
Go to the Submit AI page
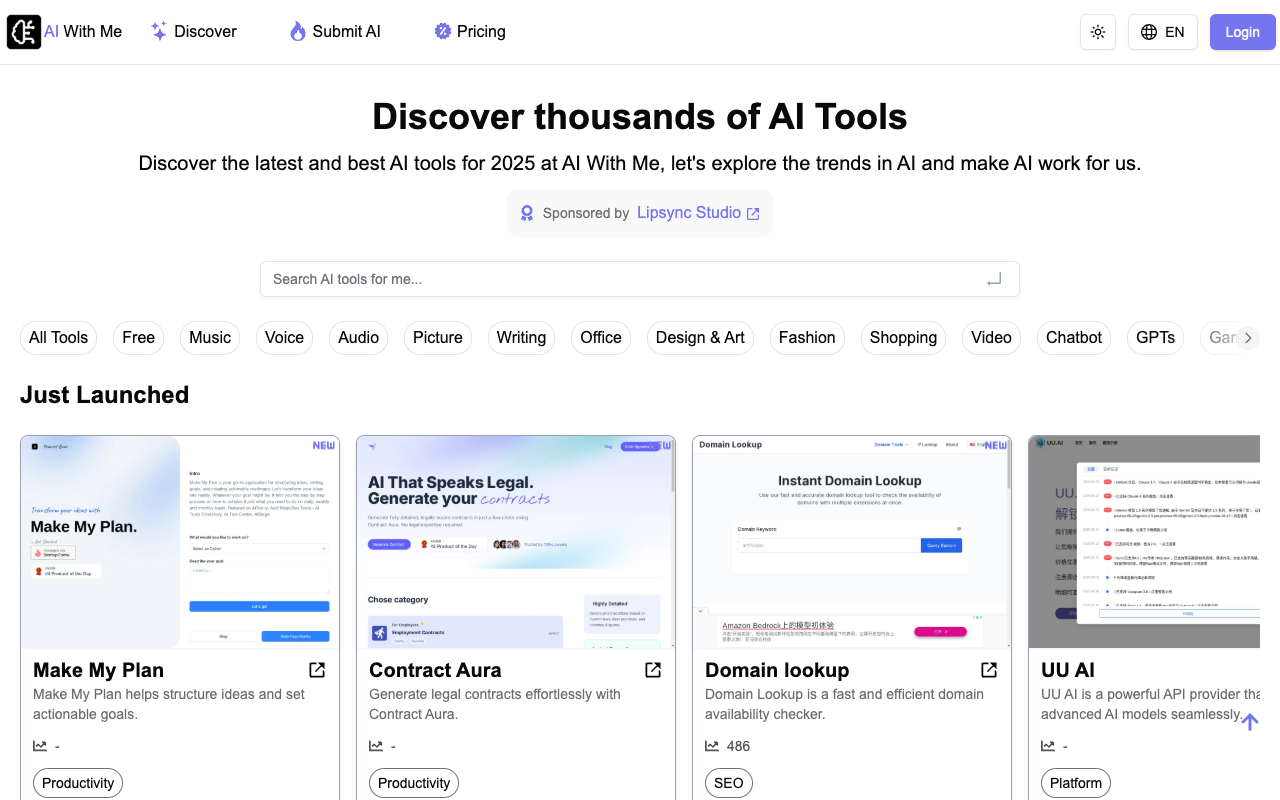[335, 32]
